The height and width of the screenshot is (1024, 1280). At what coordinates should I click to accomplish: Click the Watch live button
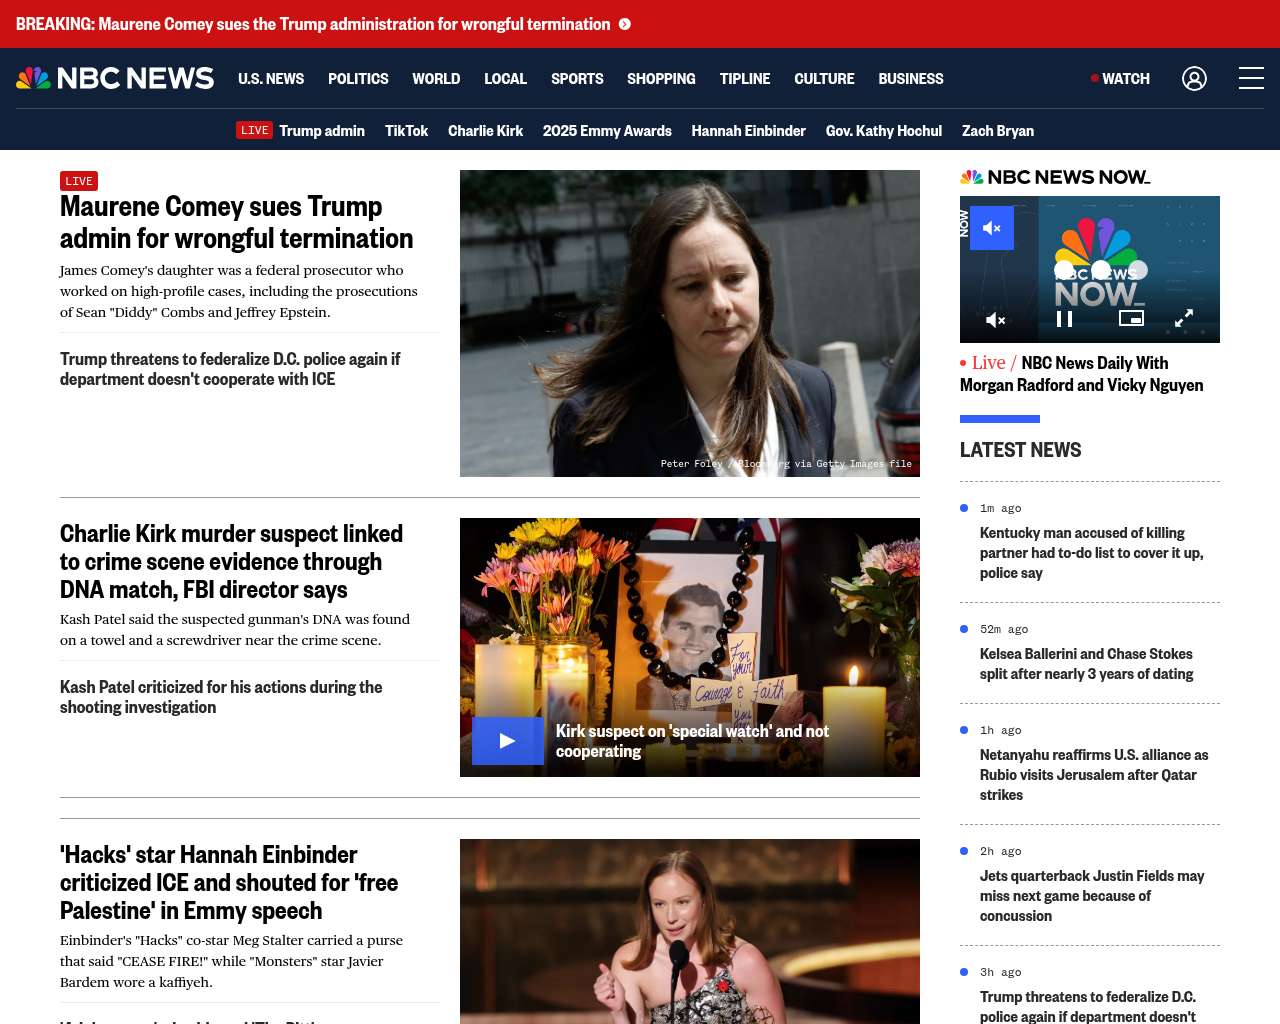click(1120, 78)
